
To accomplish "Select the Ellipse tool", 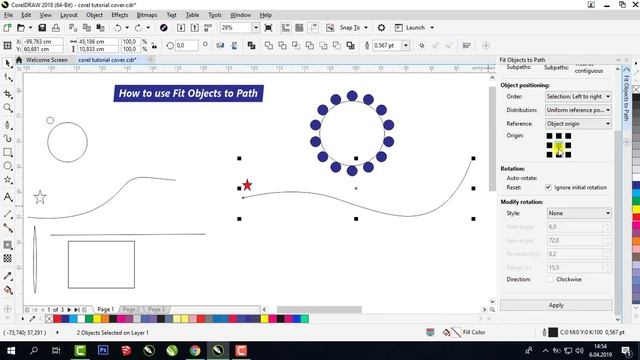I will tap(7, 166).
